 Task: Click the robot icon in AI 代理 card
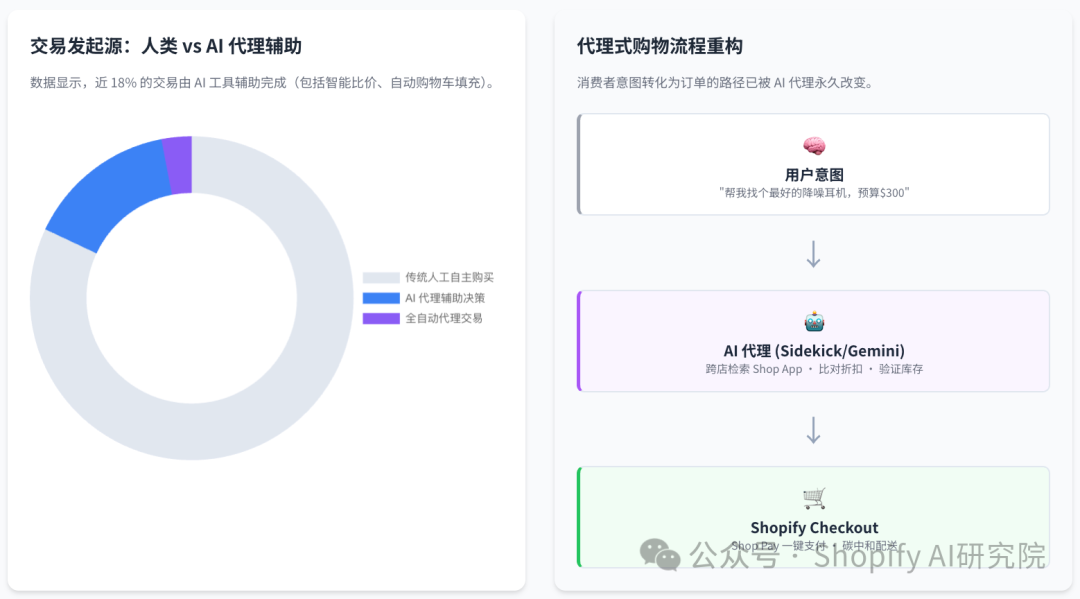(x=813, y=322)
